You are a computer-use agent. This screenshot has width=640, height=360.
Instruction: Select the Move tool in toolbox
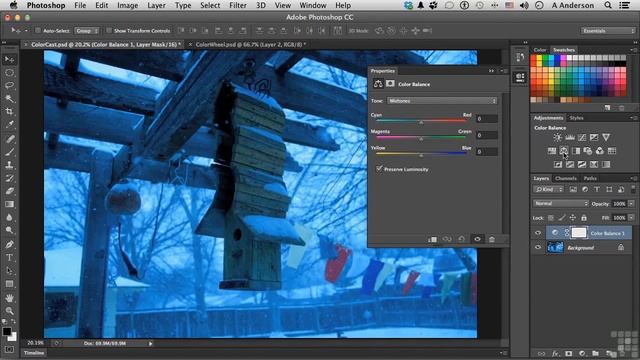[9, 60]
